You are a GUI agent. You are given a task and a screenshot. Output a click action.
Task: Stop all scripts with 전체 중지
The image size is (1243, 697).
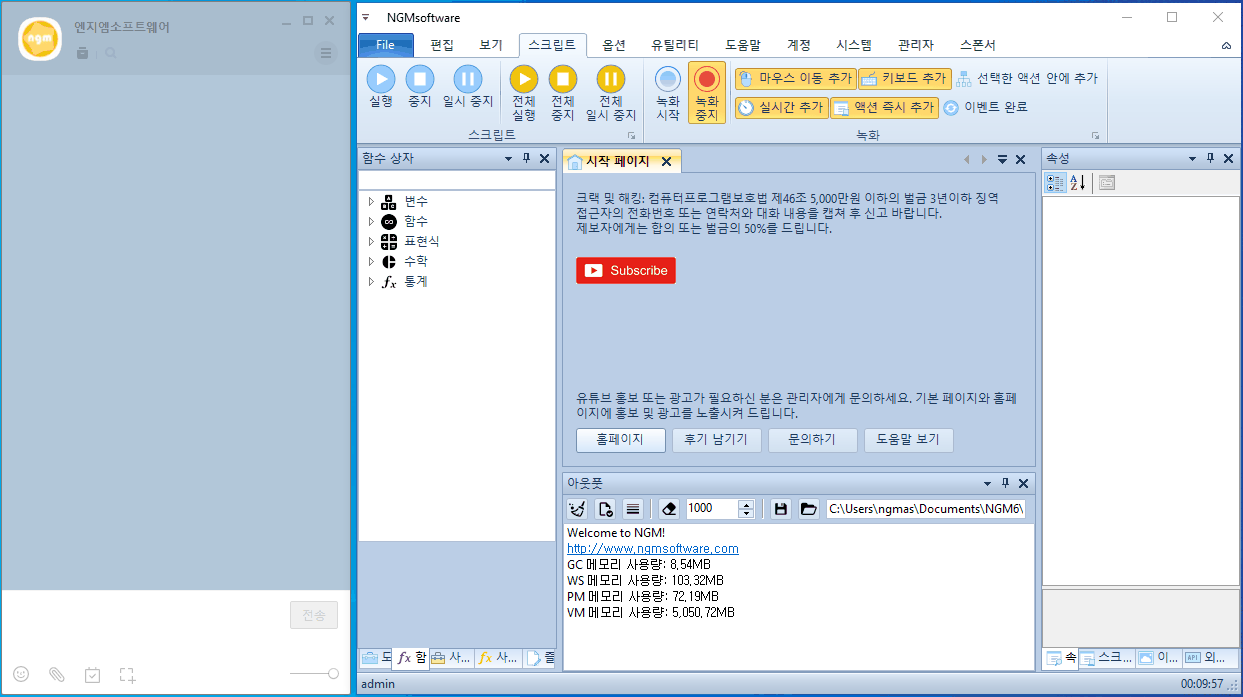pyautogui.click(x=563, y=93)
